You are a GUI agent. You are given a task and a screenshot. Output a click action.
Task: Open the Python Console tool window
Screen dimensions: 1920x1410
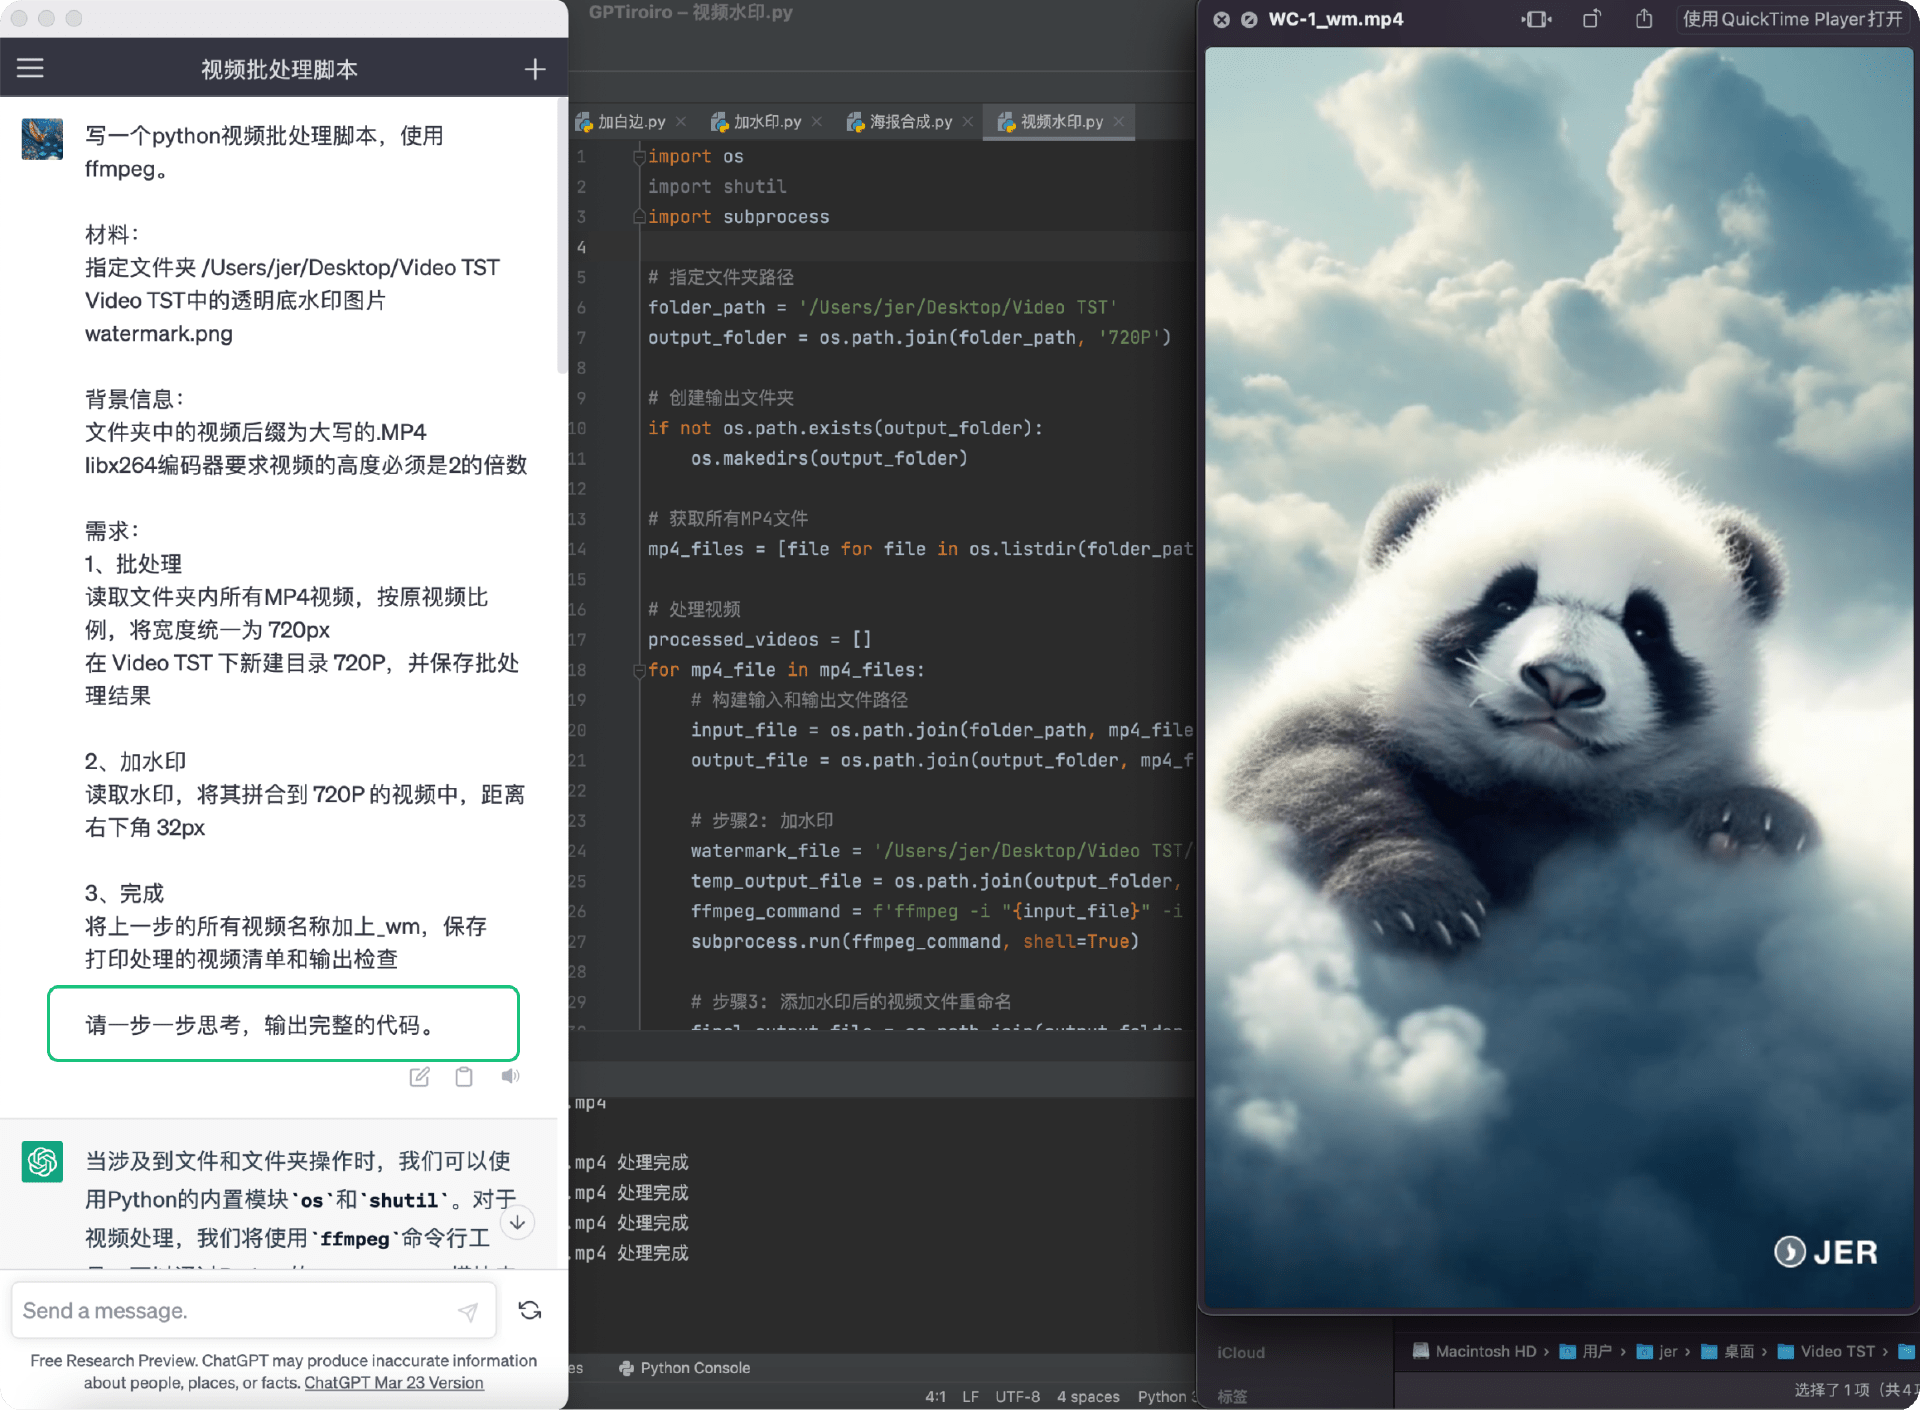(x=685, y=1367)
